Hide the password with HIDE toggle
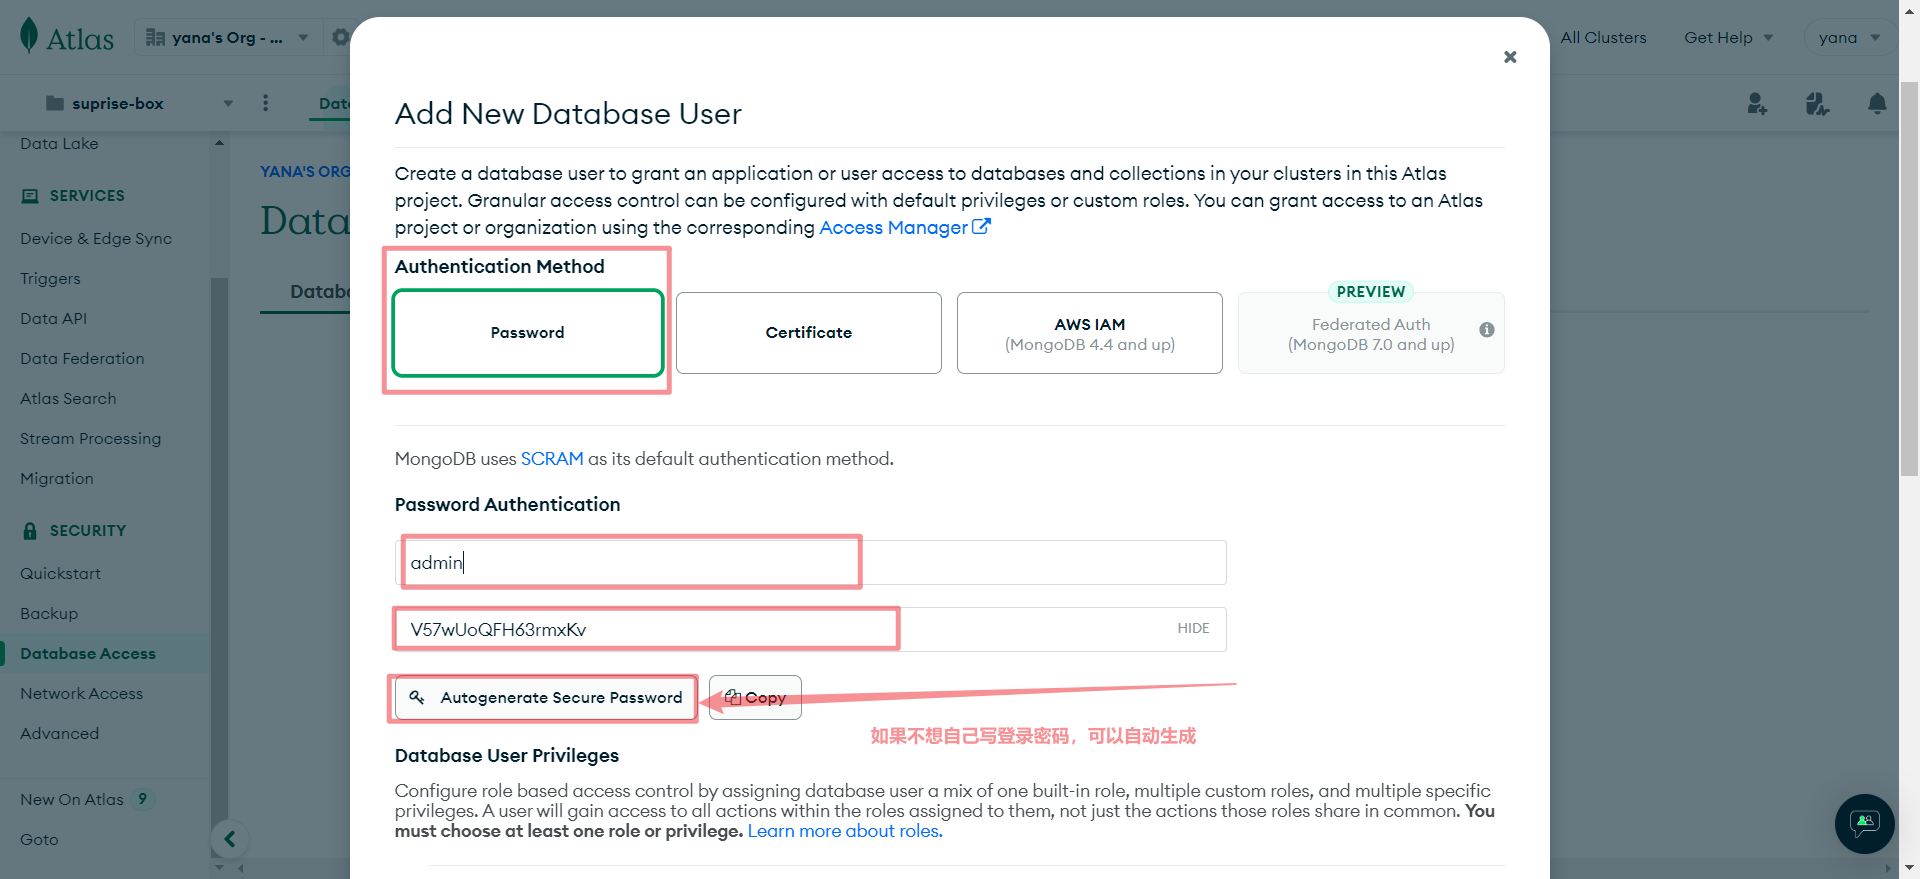1920x879 pixels. (1193, 629)
